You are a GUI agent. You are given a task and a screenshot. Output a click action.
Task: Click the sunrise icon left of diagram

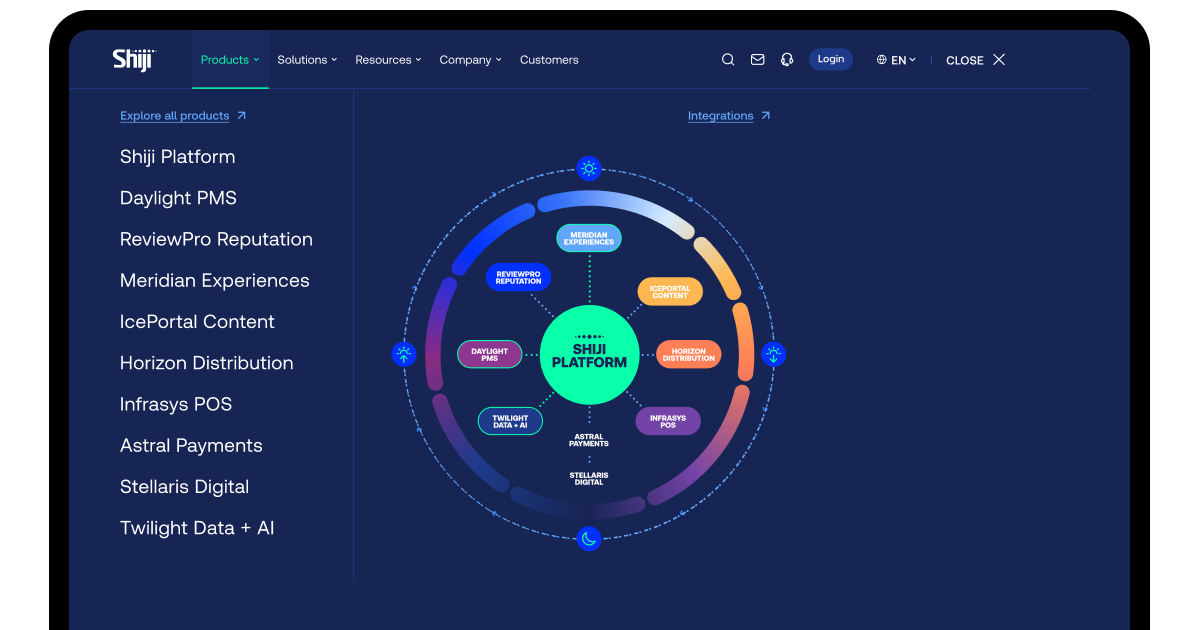403,354
